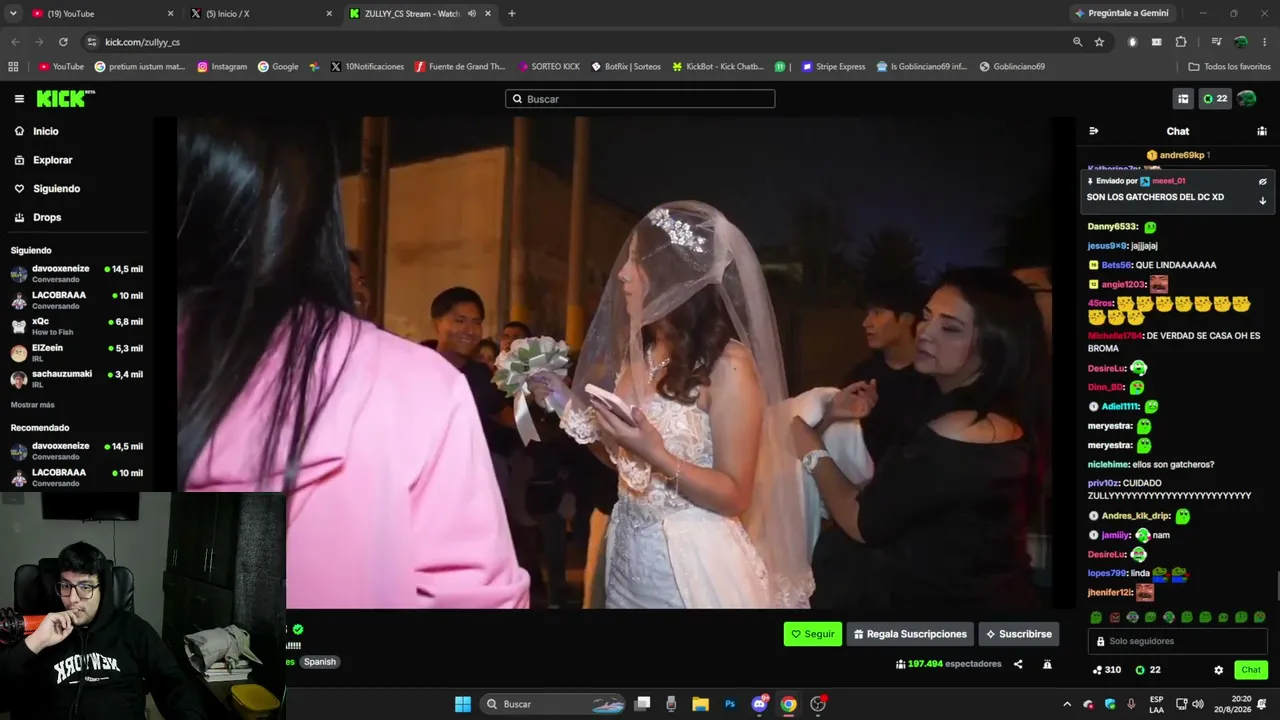Show the chat viewers list icon

click(1262, 131)
